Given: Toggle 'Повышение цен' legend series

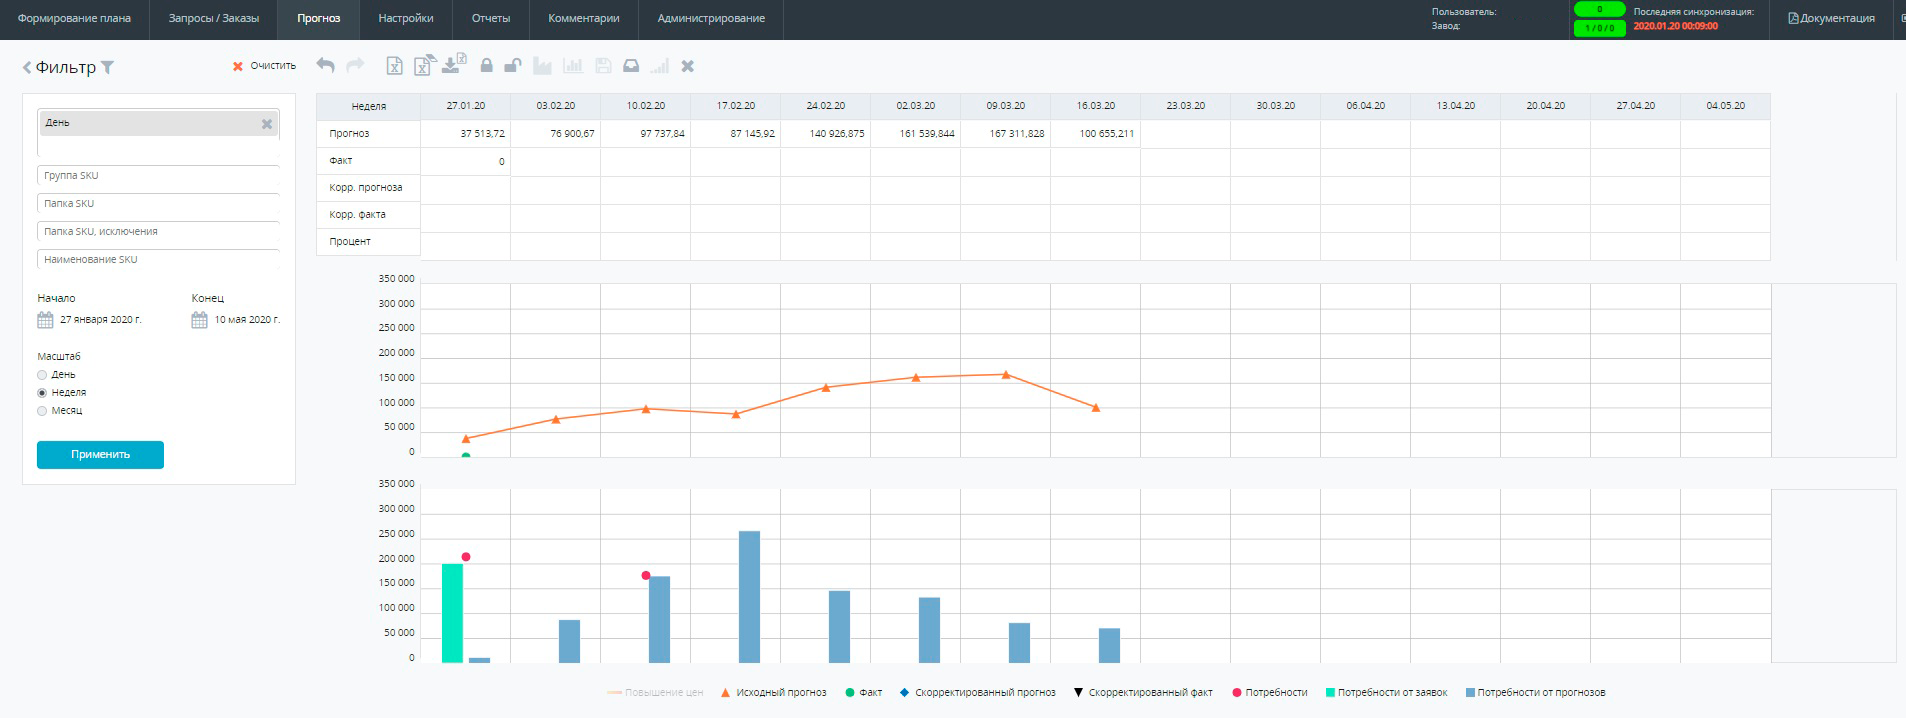Looking at the screenshot, I should point(655,692).
